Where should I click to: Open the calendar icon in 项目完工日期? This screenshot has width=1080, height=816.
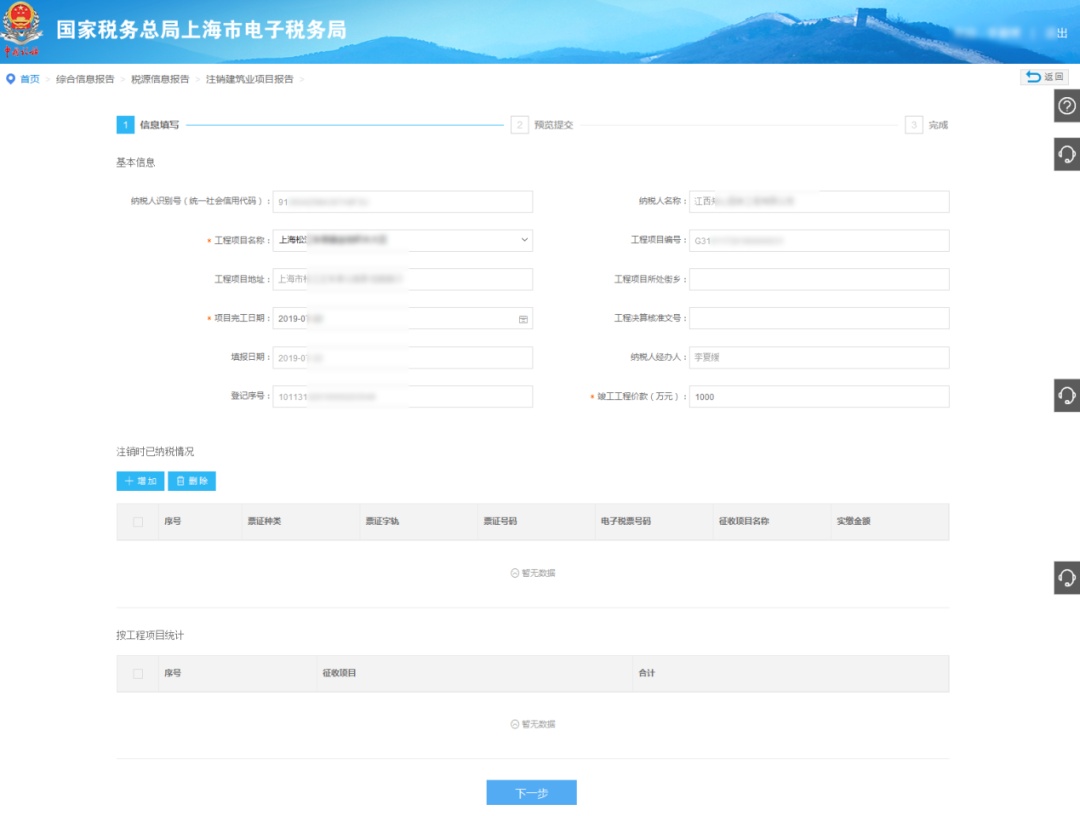click(523, 319)
